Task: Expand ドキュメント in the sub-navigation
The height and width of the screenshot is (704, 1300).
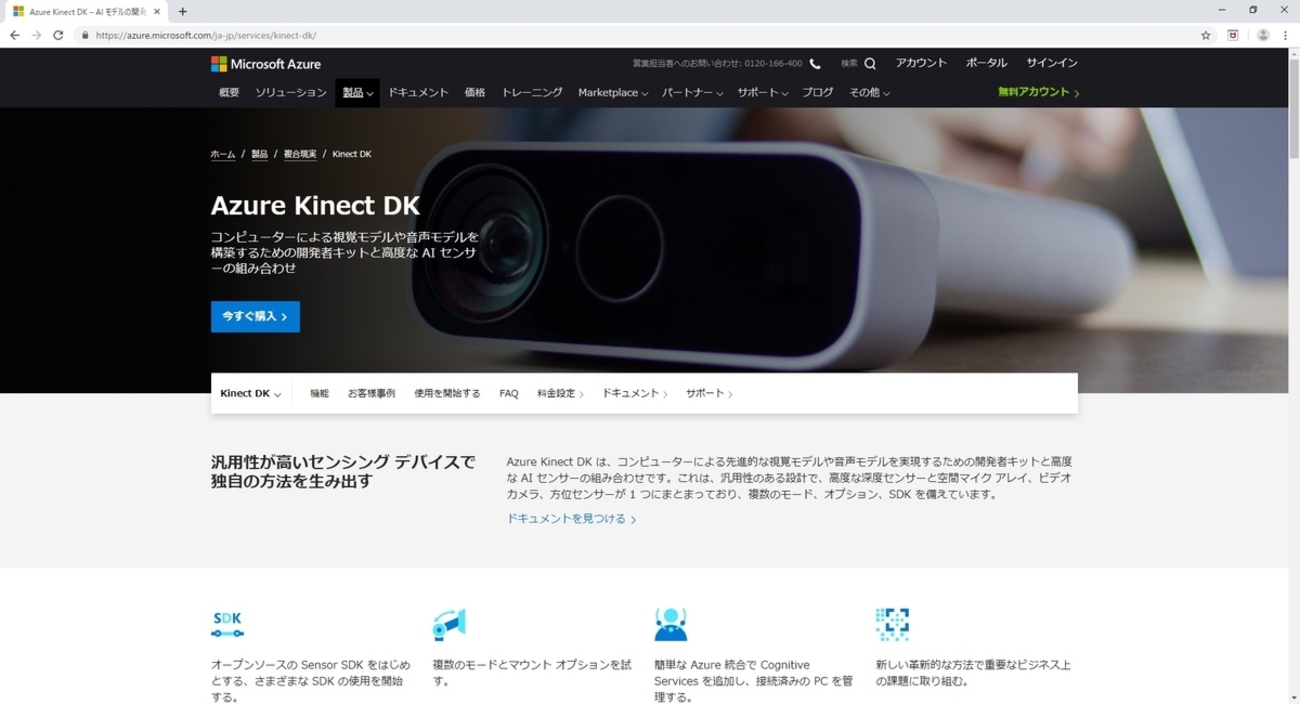Action: [635, 393]
